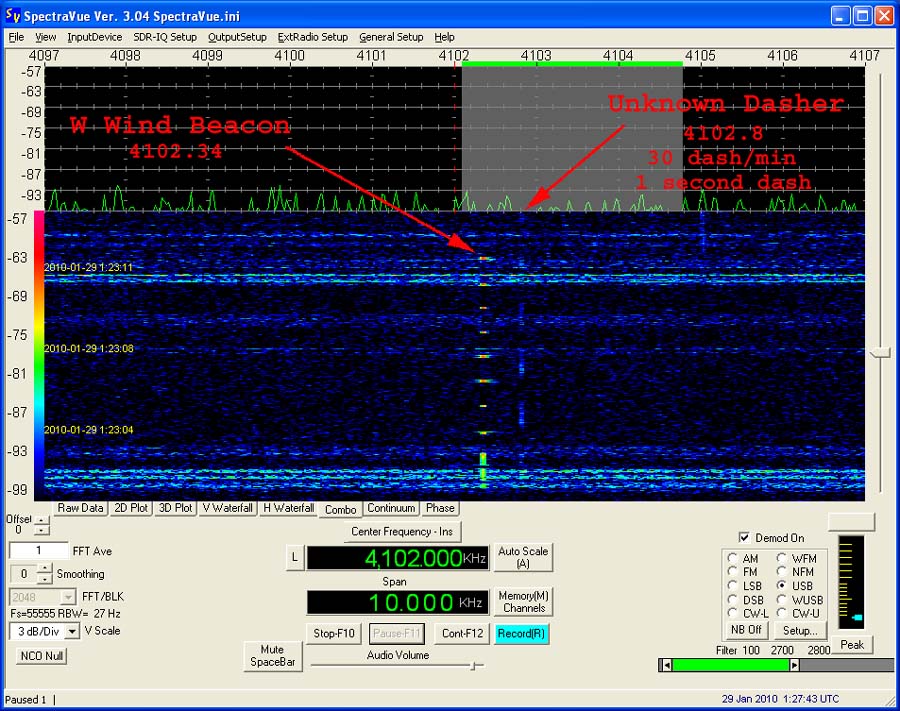Open Memory(M) Channels
The image size is (900, 711).
tap(523, 602)
